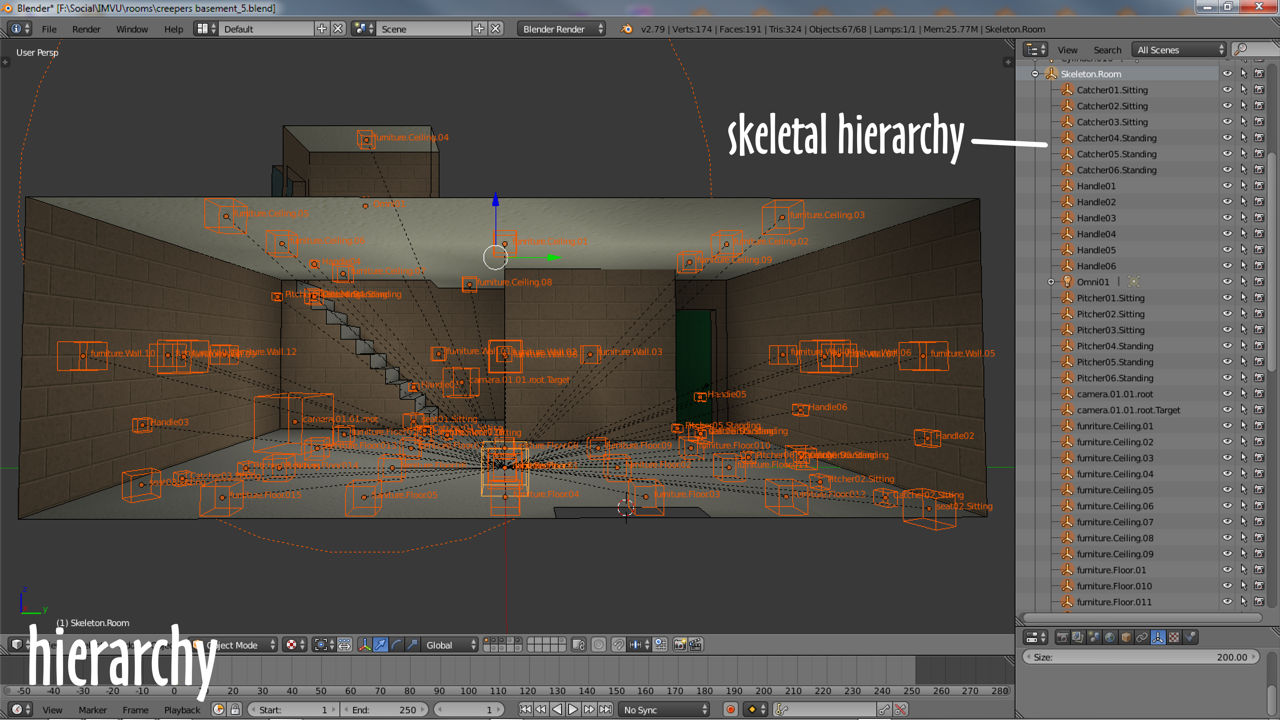This screenshot has height=720, width=1280.
Task: Expand the Omni01 tree node
Action: point(1051,282)
